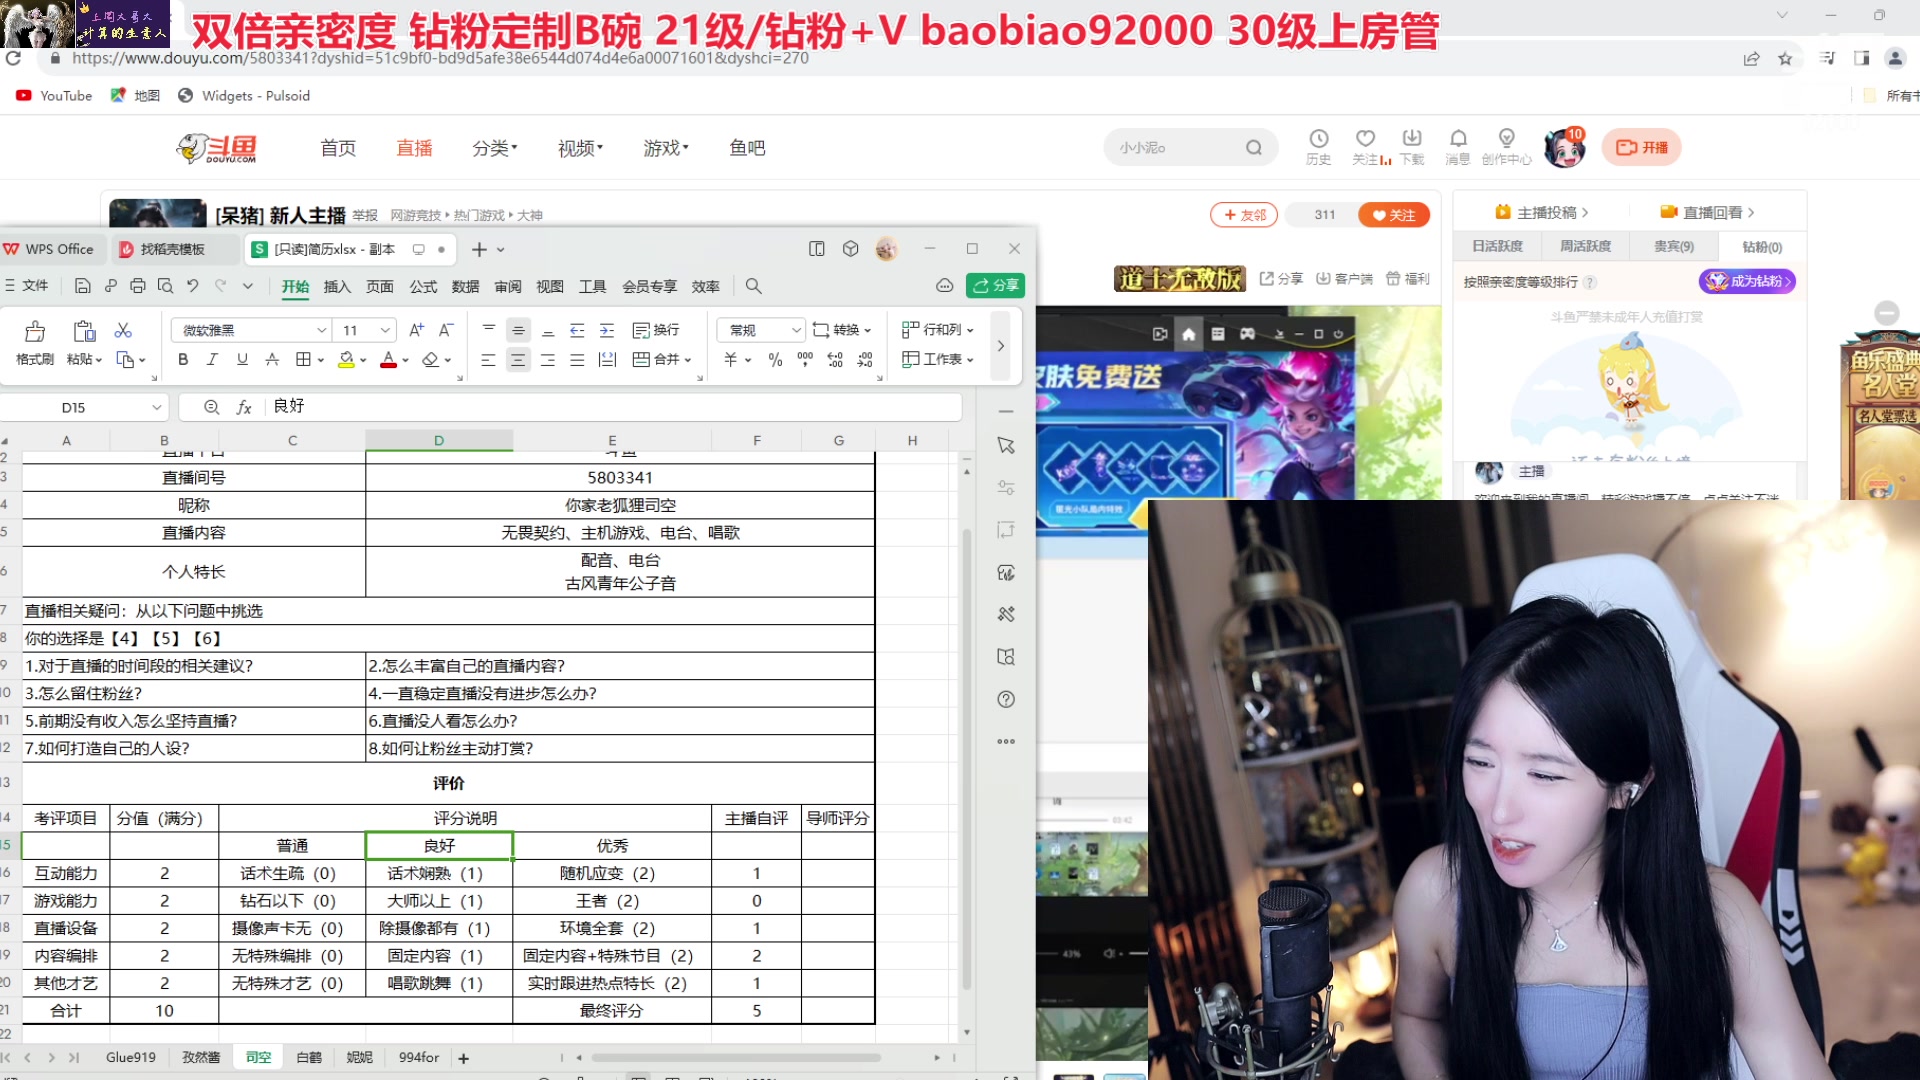Click increase decimal places icon
Screen dimensions: 1920x1080
tap(835, 359)
